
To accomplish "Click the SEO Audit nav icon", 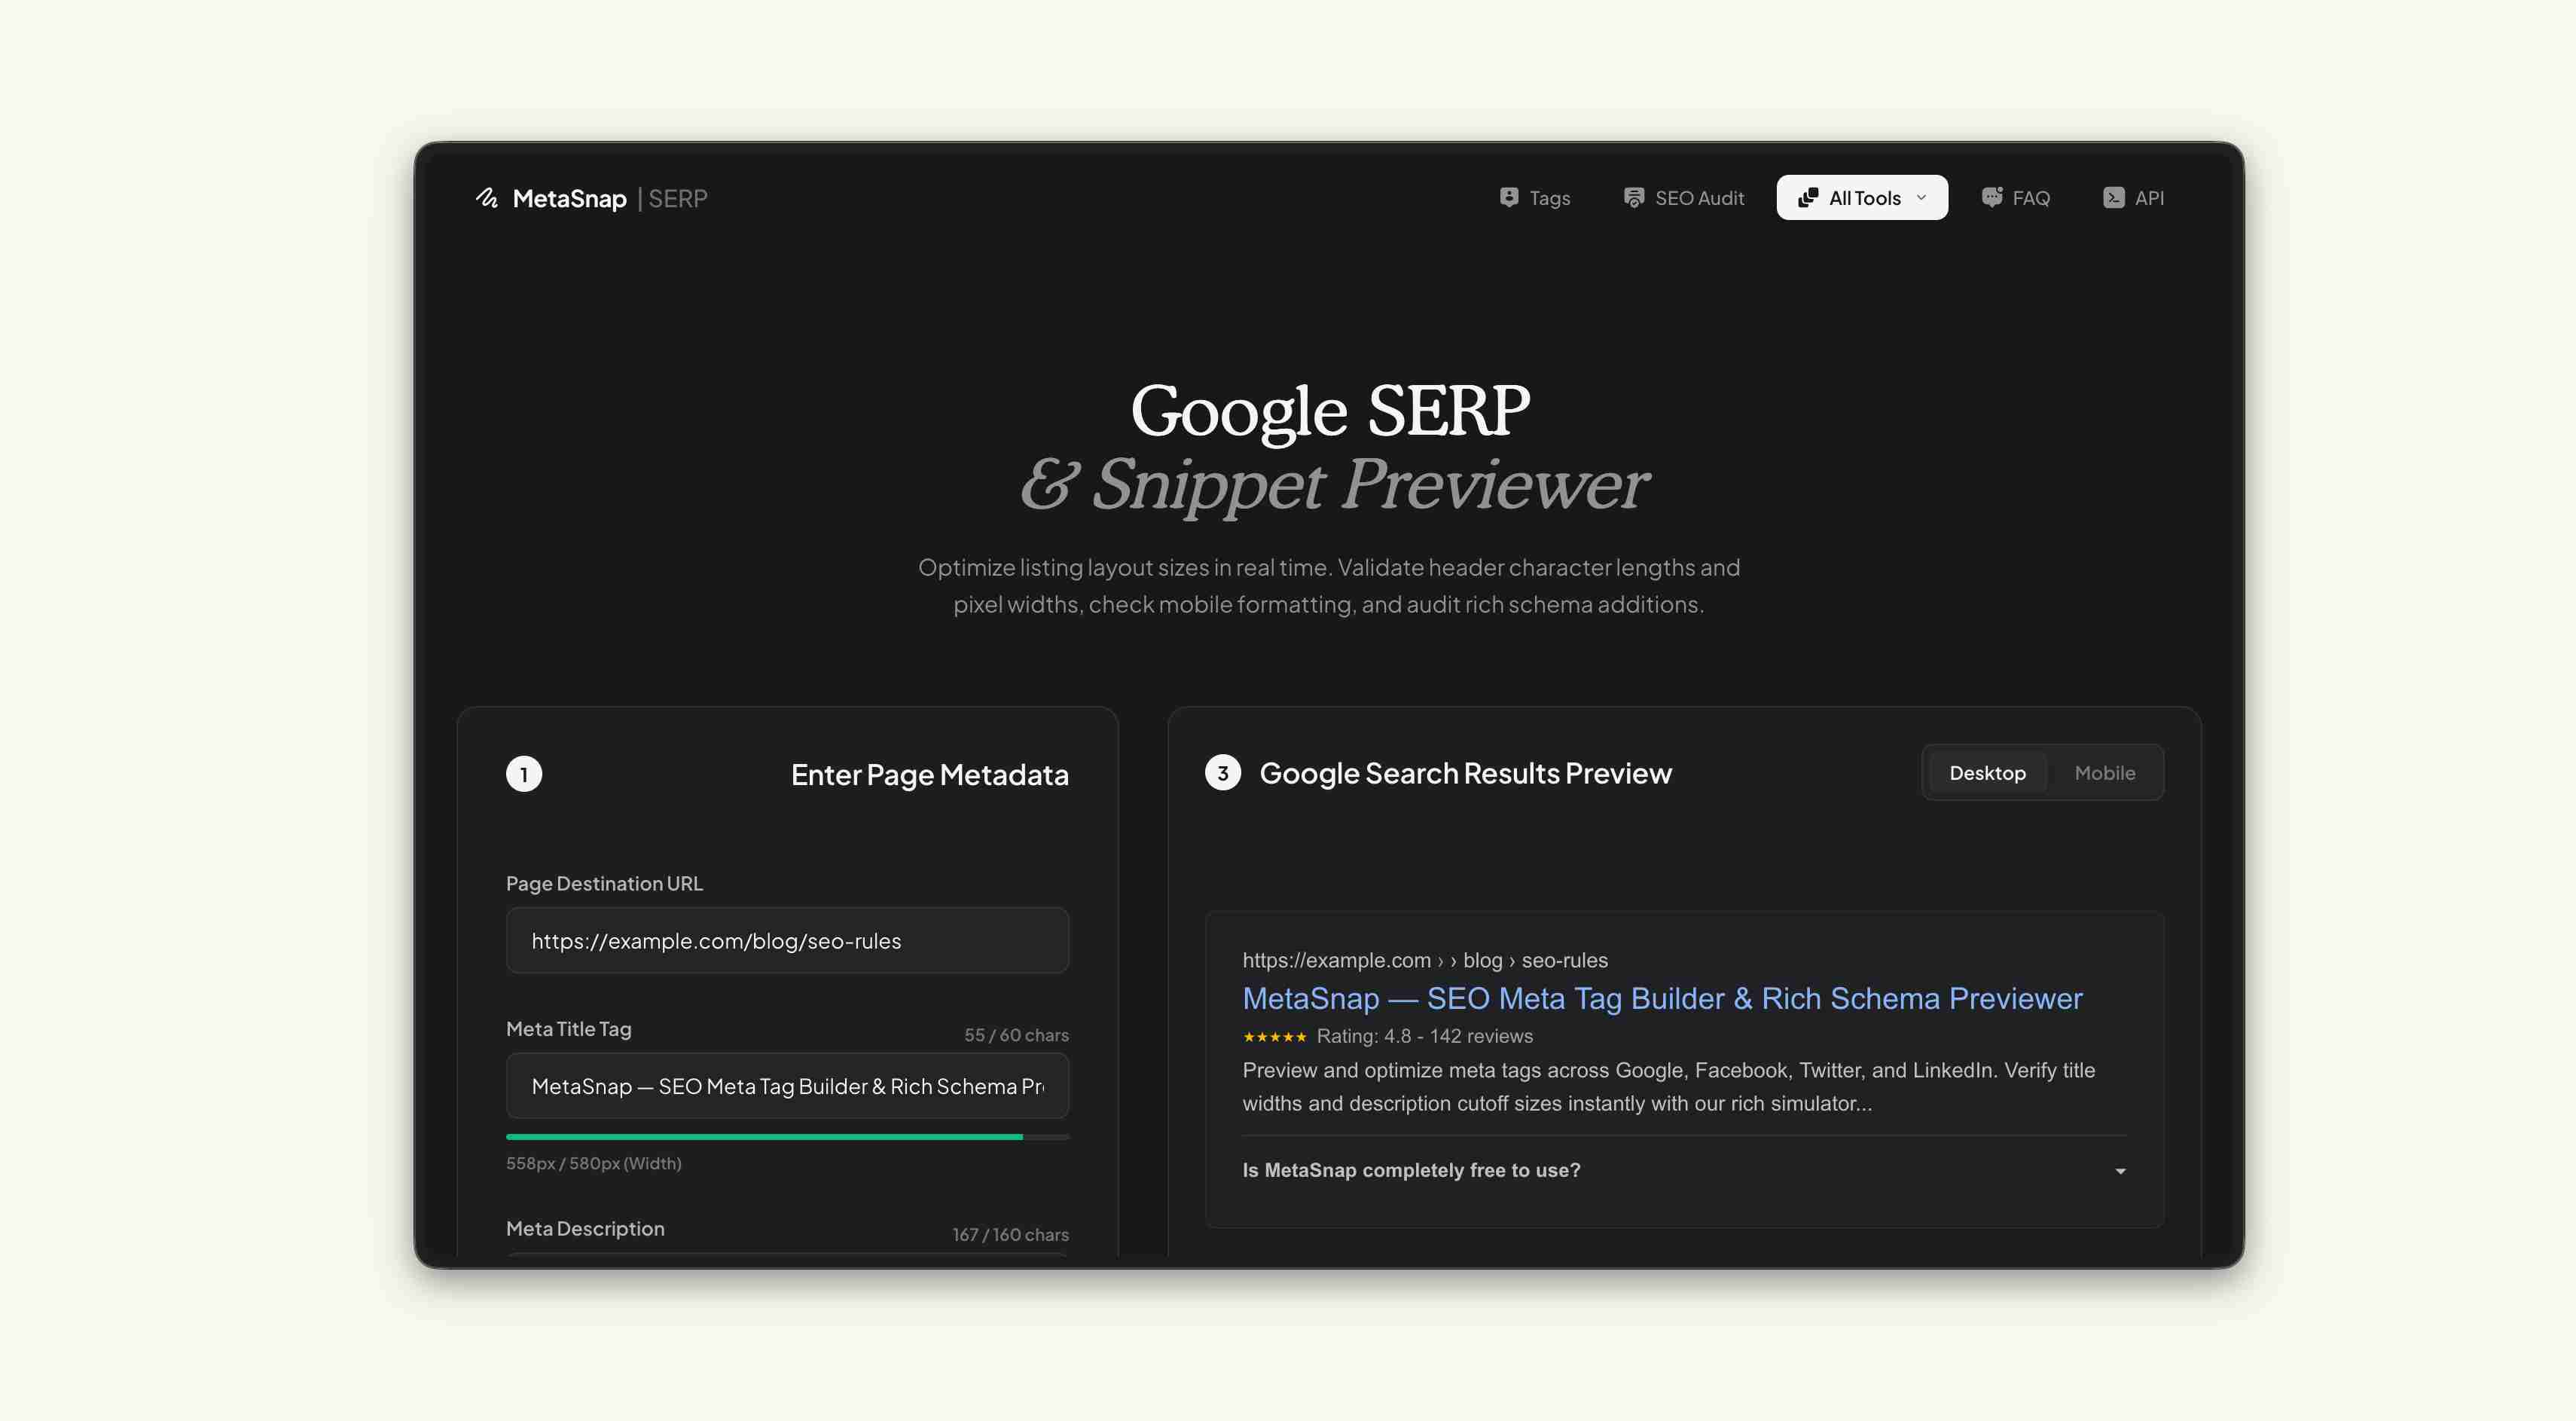I will pyautogui.click(x=1633, y=197).
